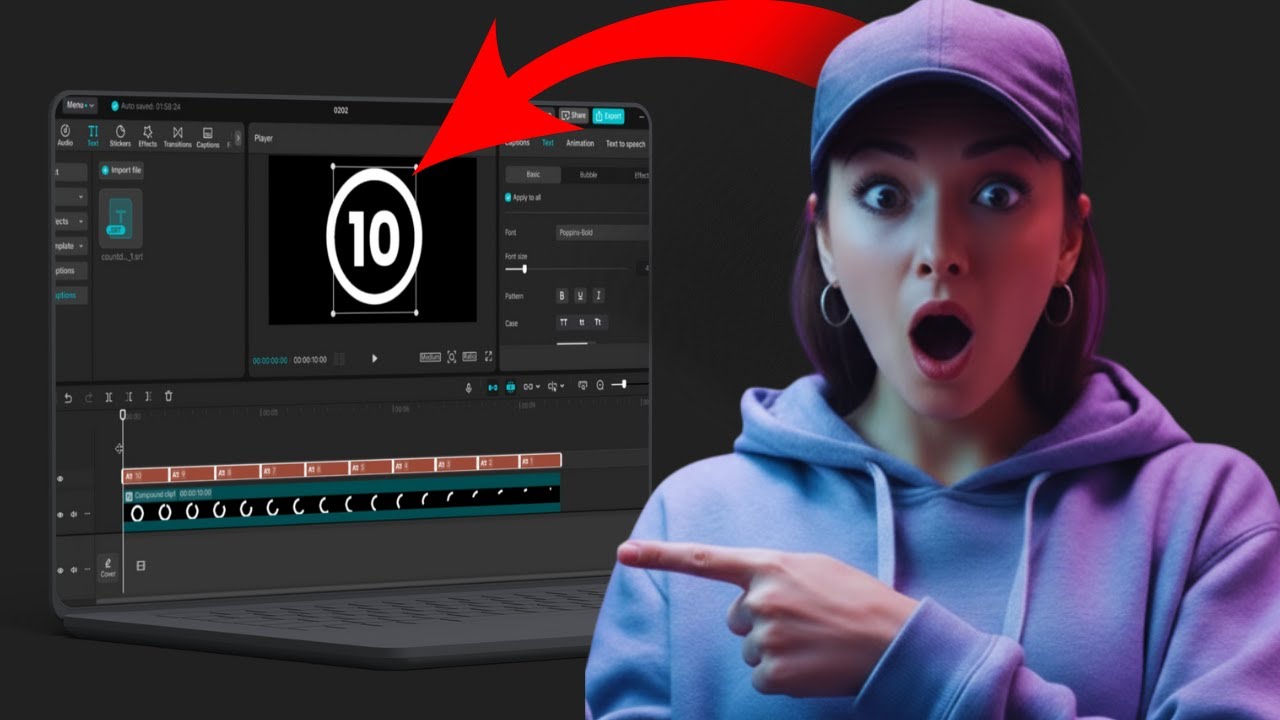
Task: Open the Audio panel tab
Action: pyautogui.click(x=65, y=136)
